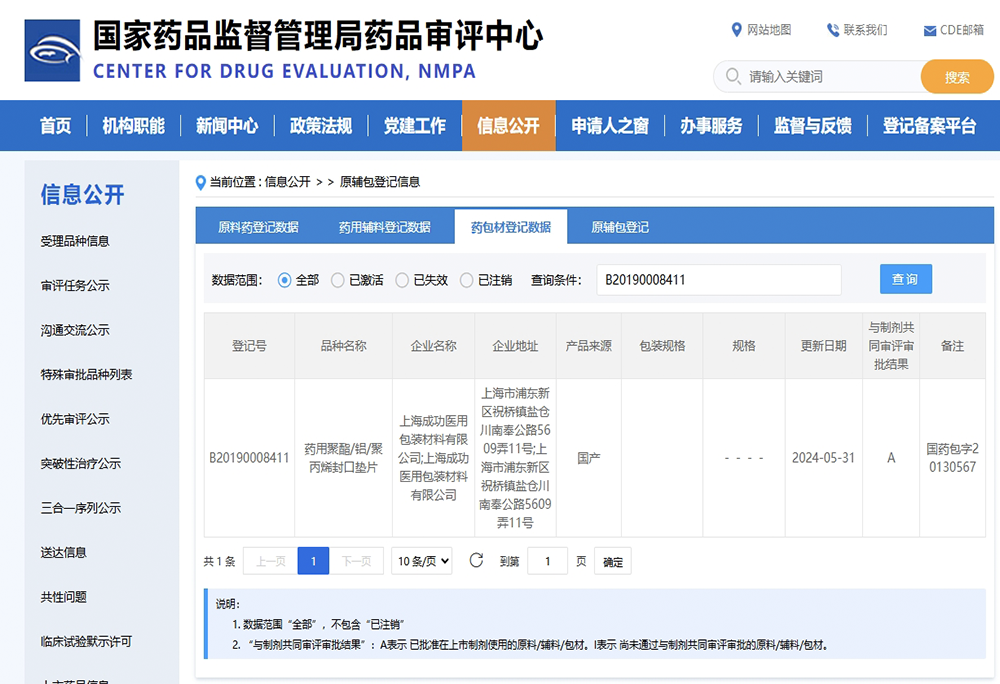The image size is (1000, 684).
Task: Open 申请人之窗 in main navigation
Action: click(x=609, y=126)
